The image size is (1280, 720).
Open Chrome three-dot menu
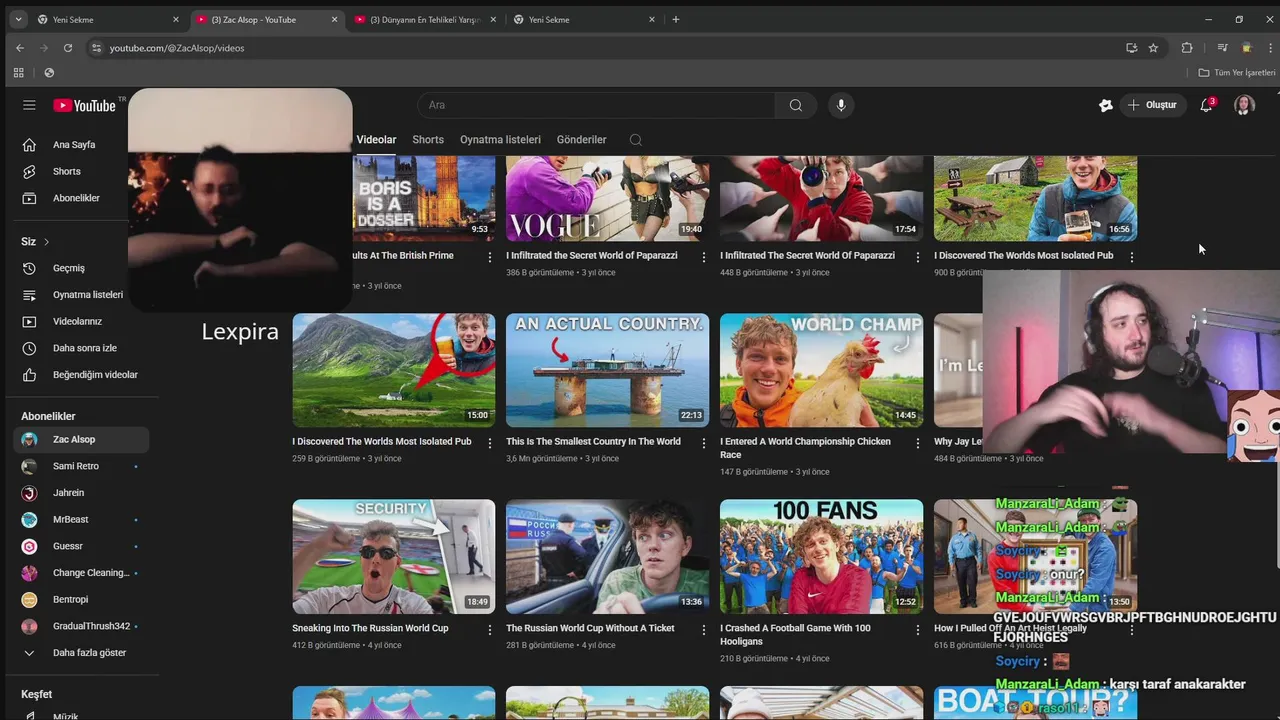click(x=1270, y=48)
